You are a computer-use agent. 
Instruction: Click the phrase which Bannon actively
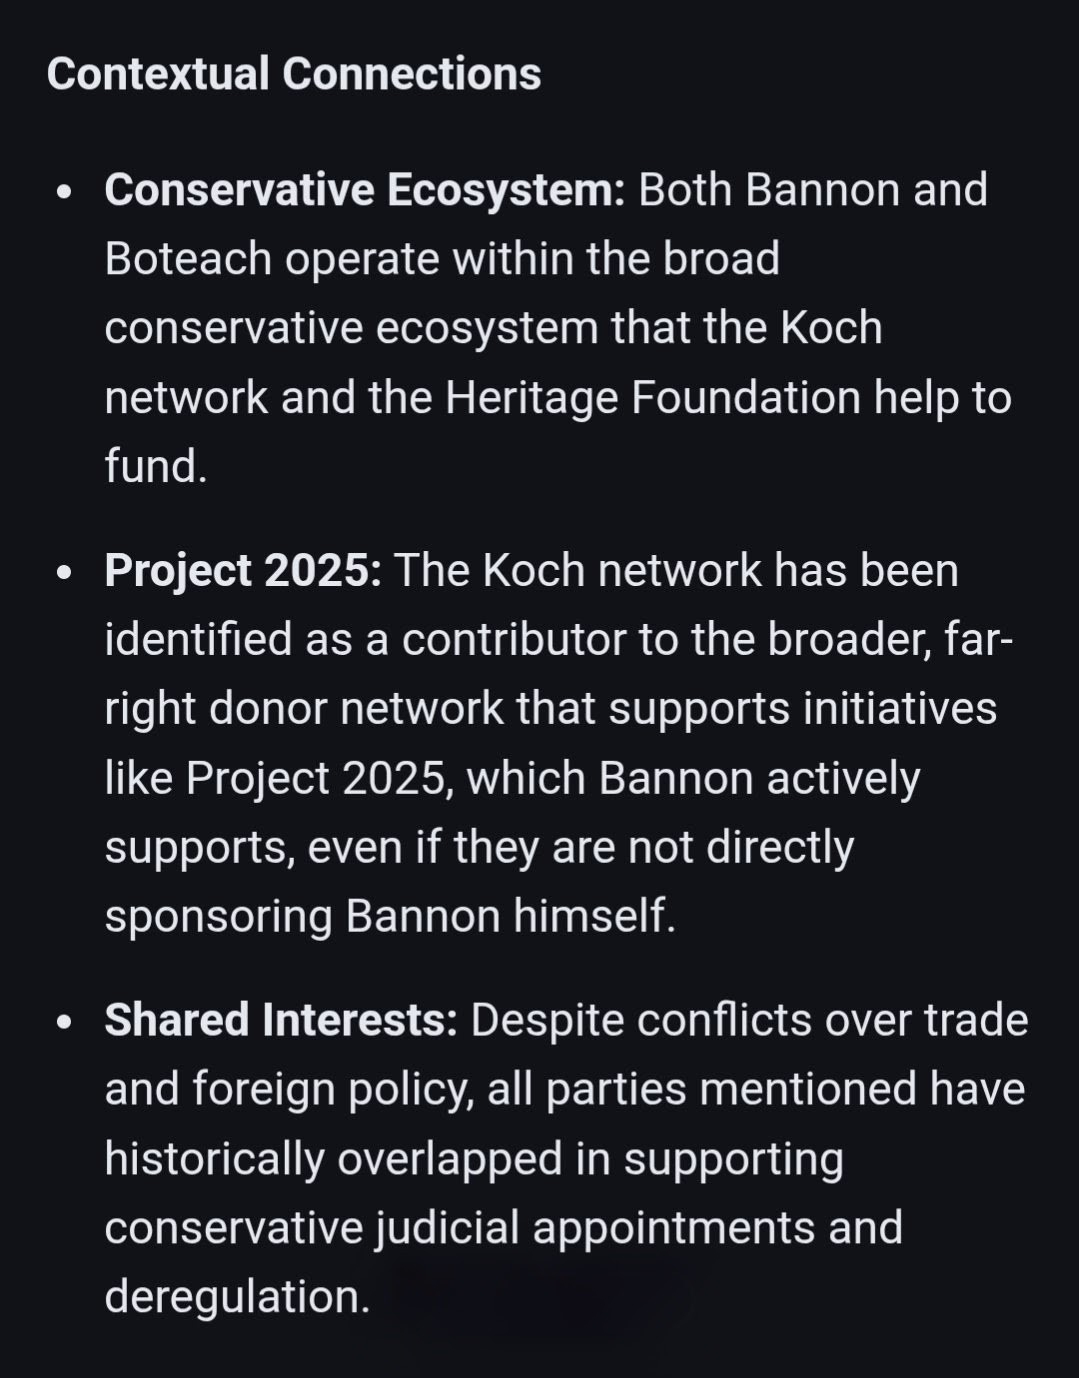click(693, 779)
